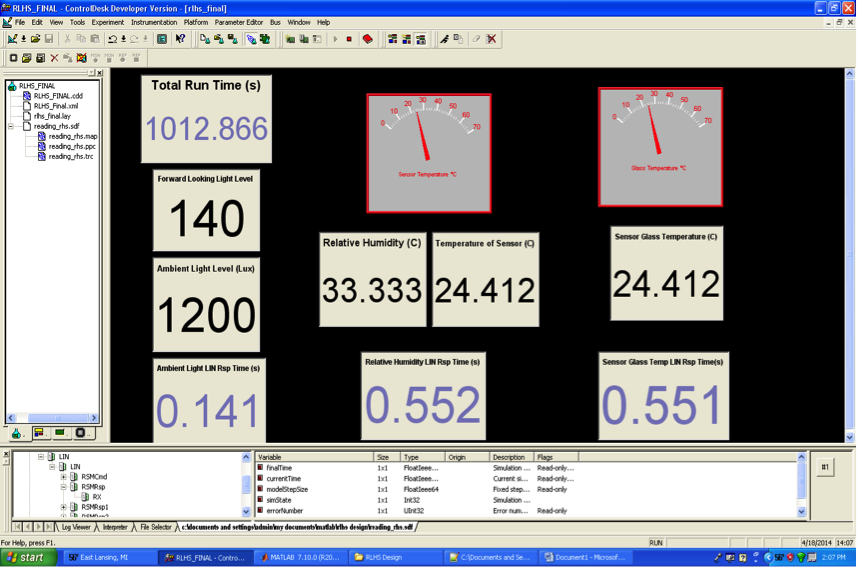Click the red Stop square icon
Viewport: 857px width, 567px height.
[349, 39]
